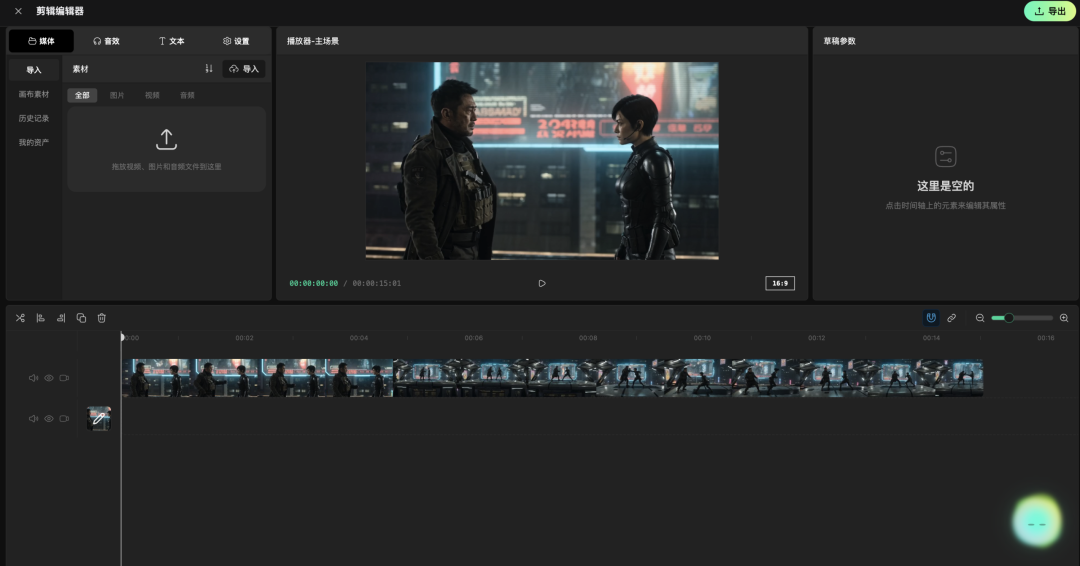This screenshot has width=1080, height=566.
Task: Toggle the clip linking chain icon
Action: point(951,318)
